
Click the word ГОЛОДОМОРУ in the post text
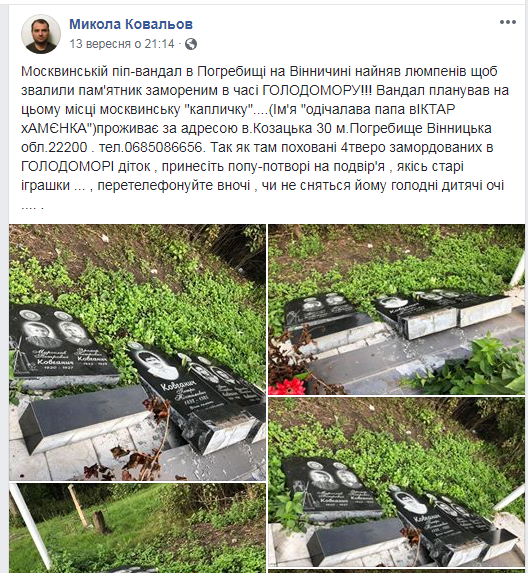pos(312,90)
